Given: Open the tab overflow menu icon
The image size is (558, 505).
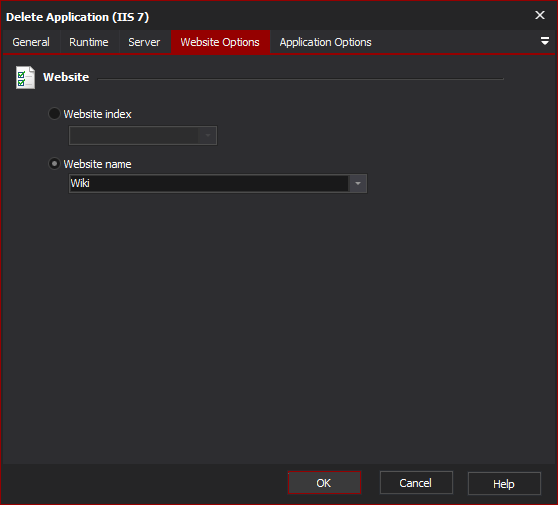Looking at the screenshot, I should [544, 41].
